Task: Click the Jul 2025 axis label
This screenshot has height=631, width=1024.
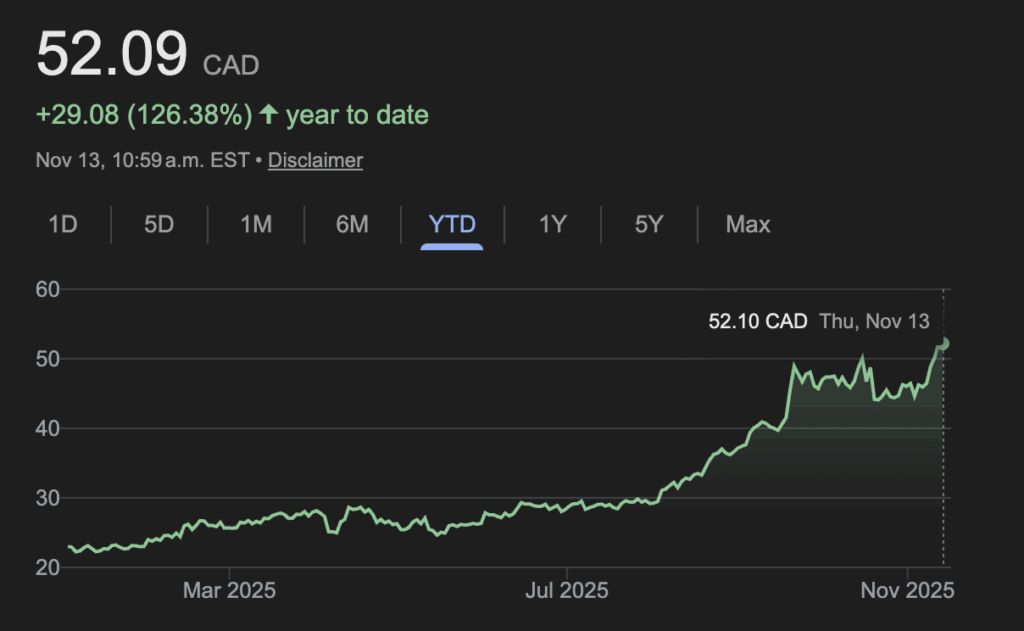Action: coord(566,592)
